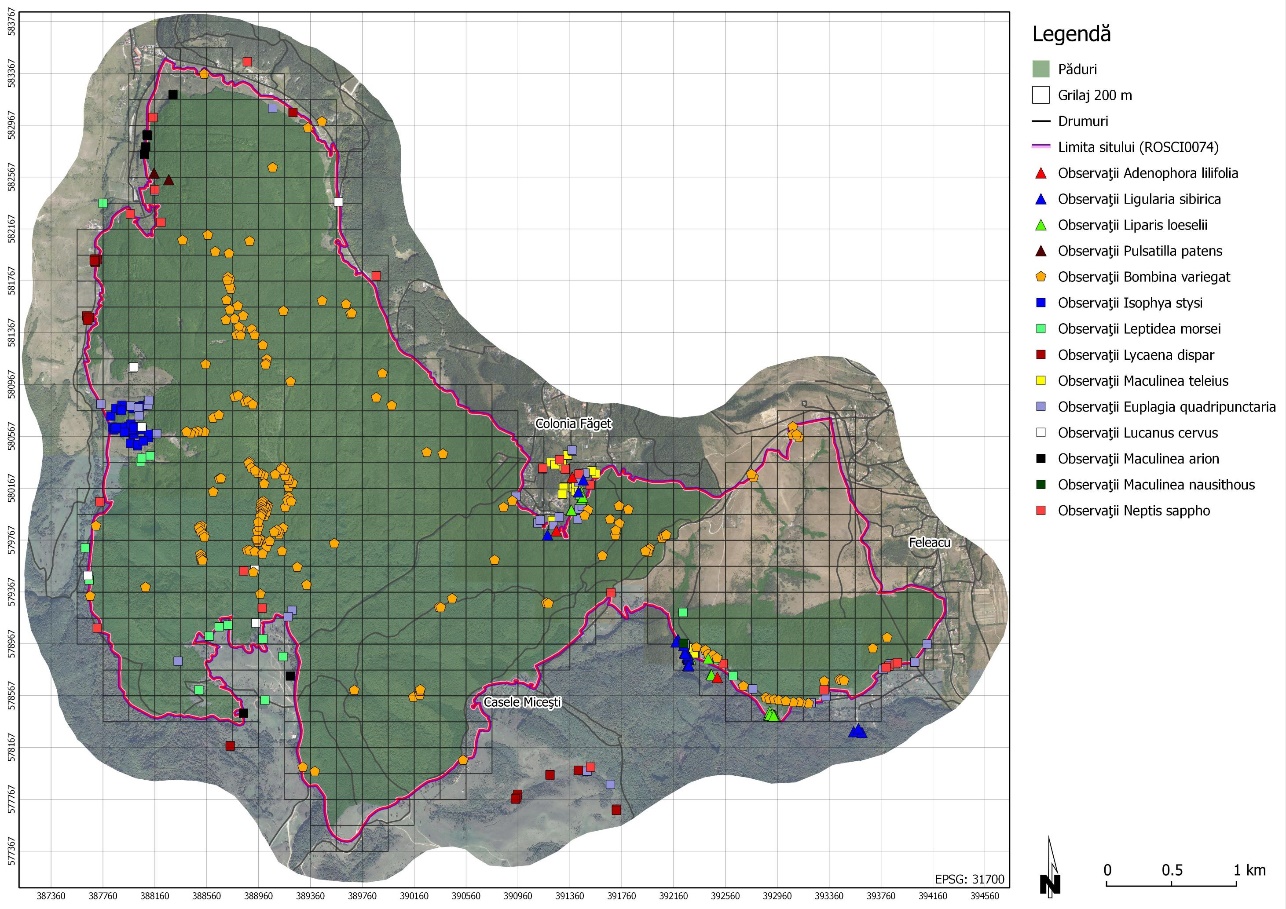1286x909 pixels.
Task: Click the 'Observații Bombina variegat' label
Action: pyautogui.click(x=1146, y=277)
